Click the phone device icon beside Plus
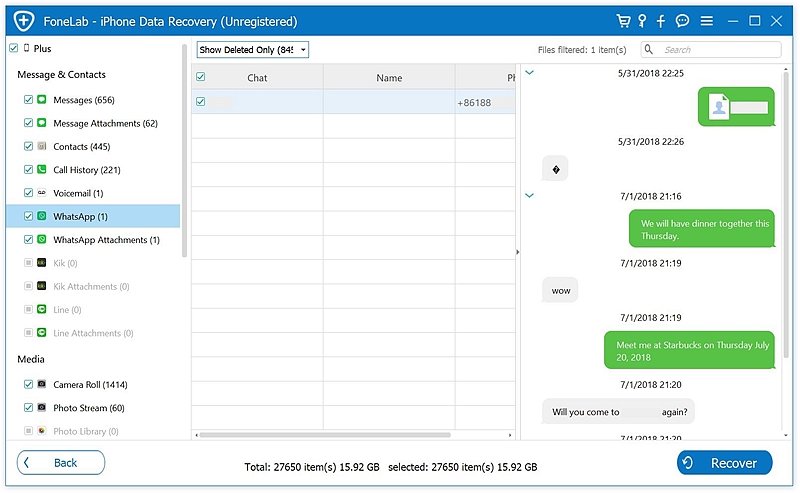The image size is (800, 493). [x=27, y=48]
